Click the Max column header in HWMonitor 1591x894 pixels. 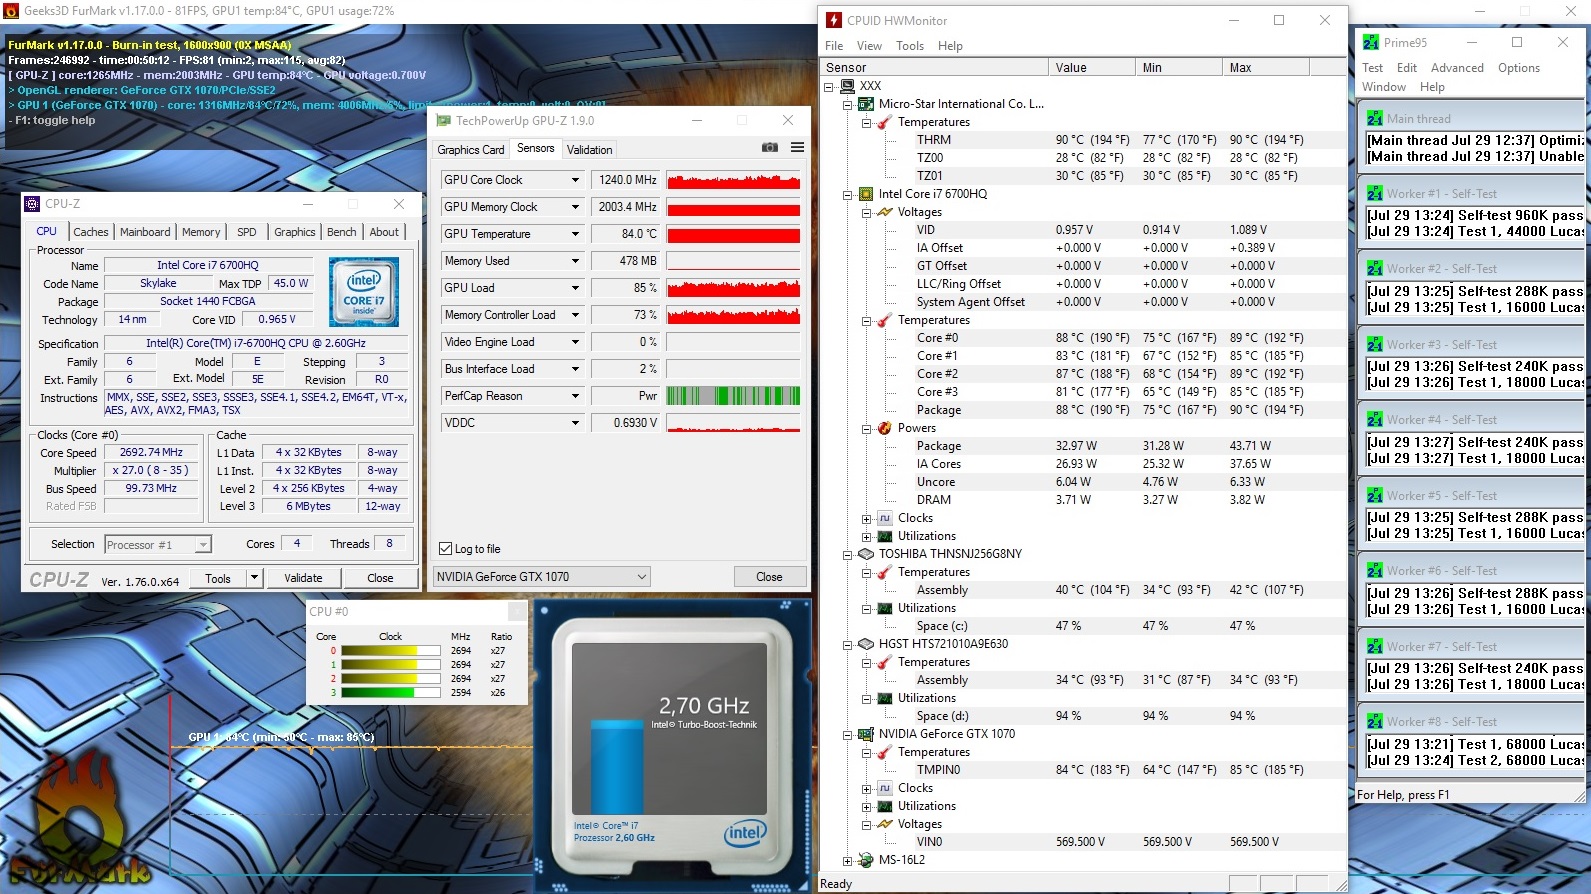1265,68
